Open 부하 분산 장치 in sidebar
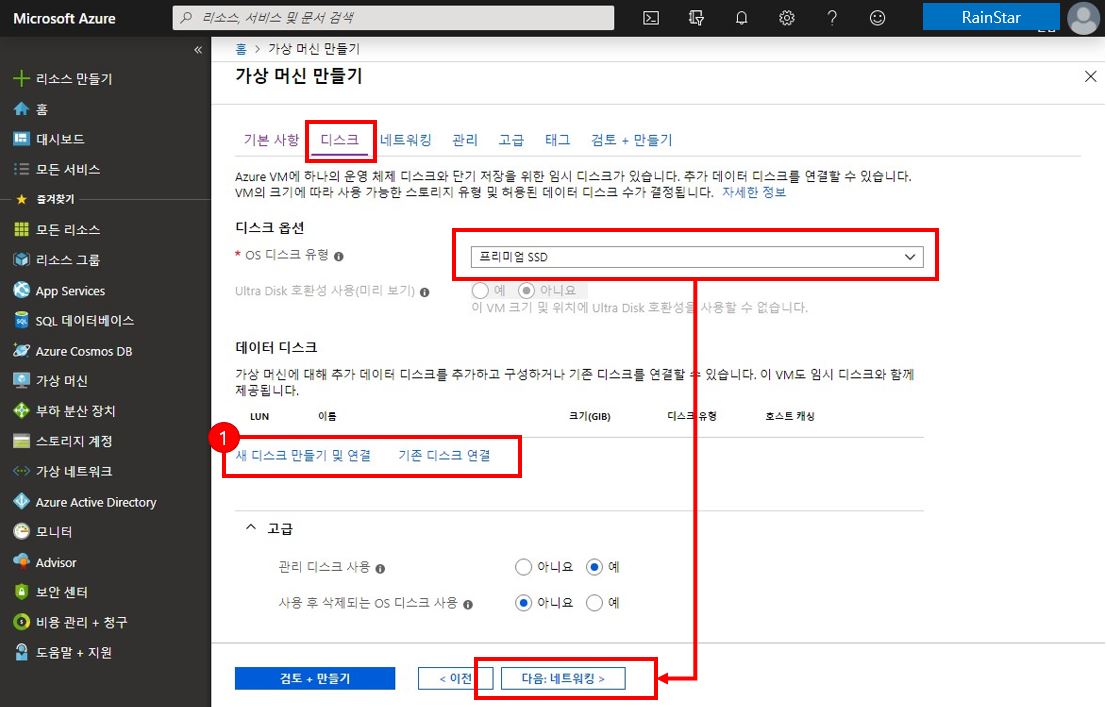 64,411
